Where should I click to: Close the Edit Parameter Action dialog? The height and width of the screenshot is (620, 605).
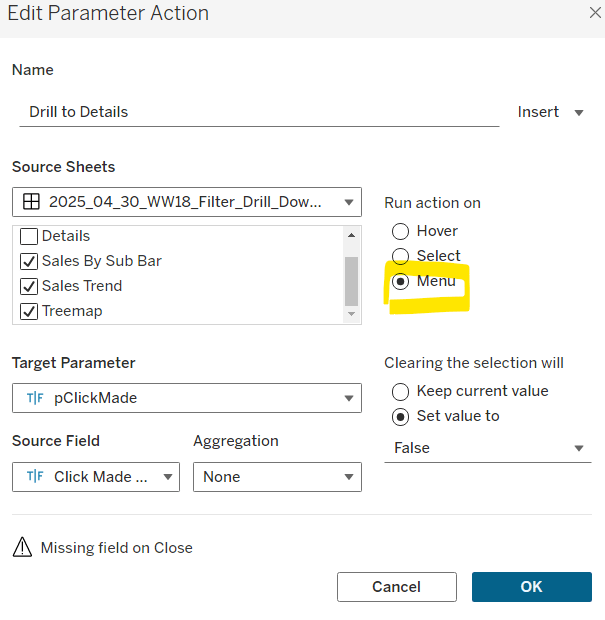(x=593, y=13)
